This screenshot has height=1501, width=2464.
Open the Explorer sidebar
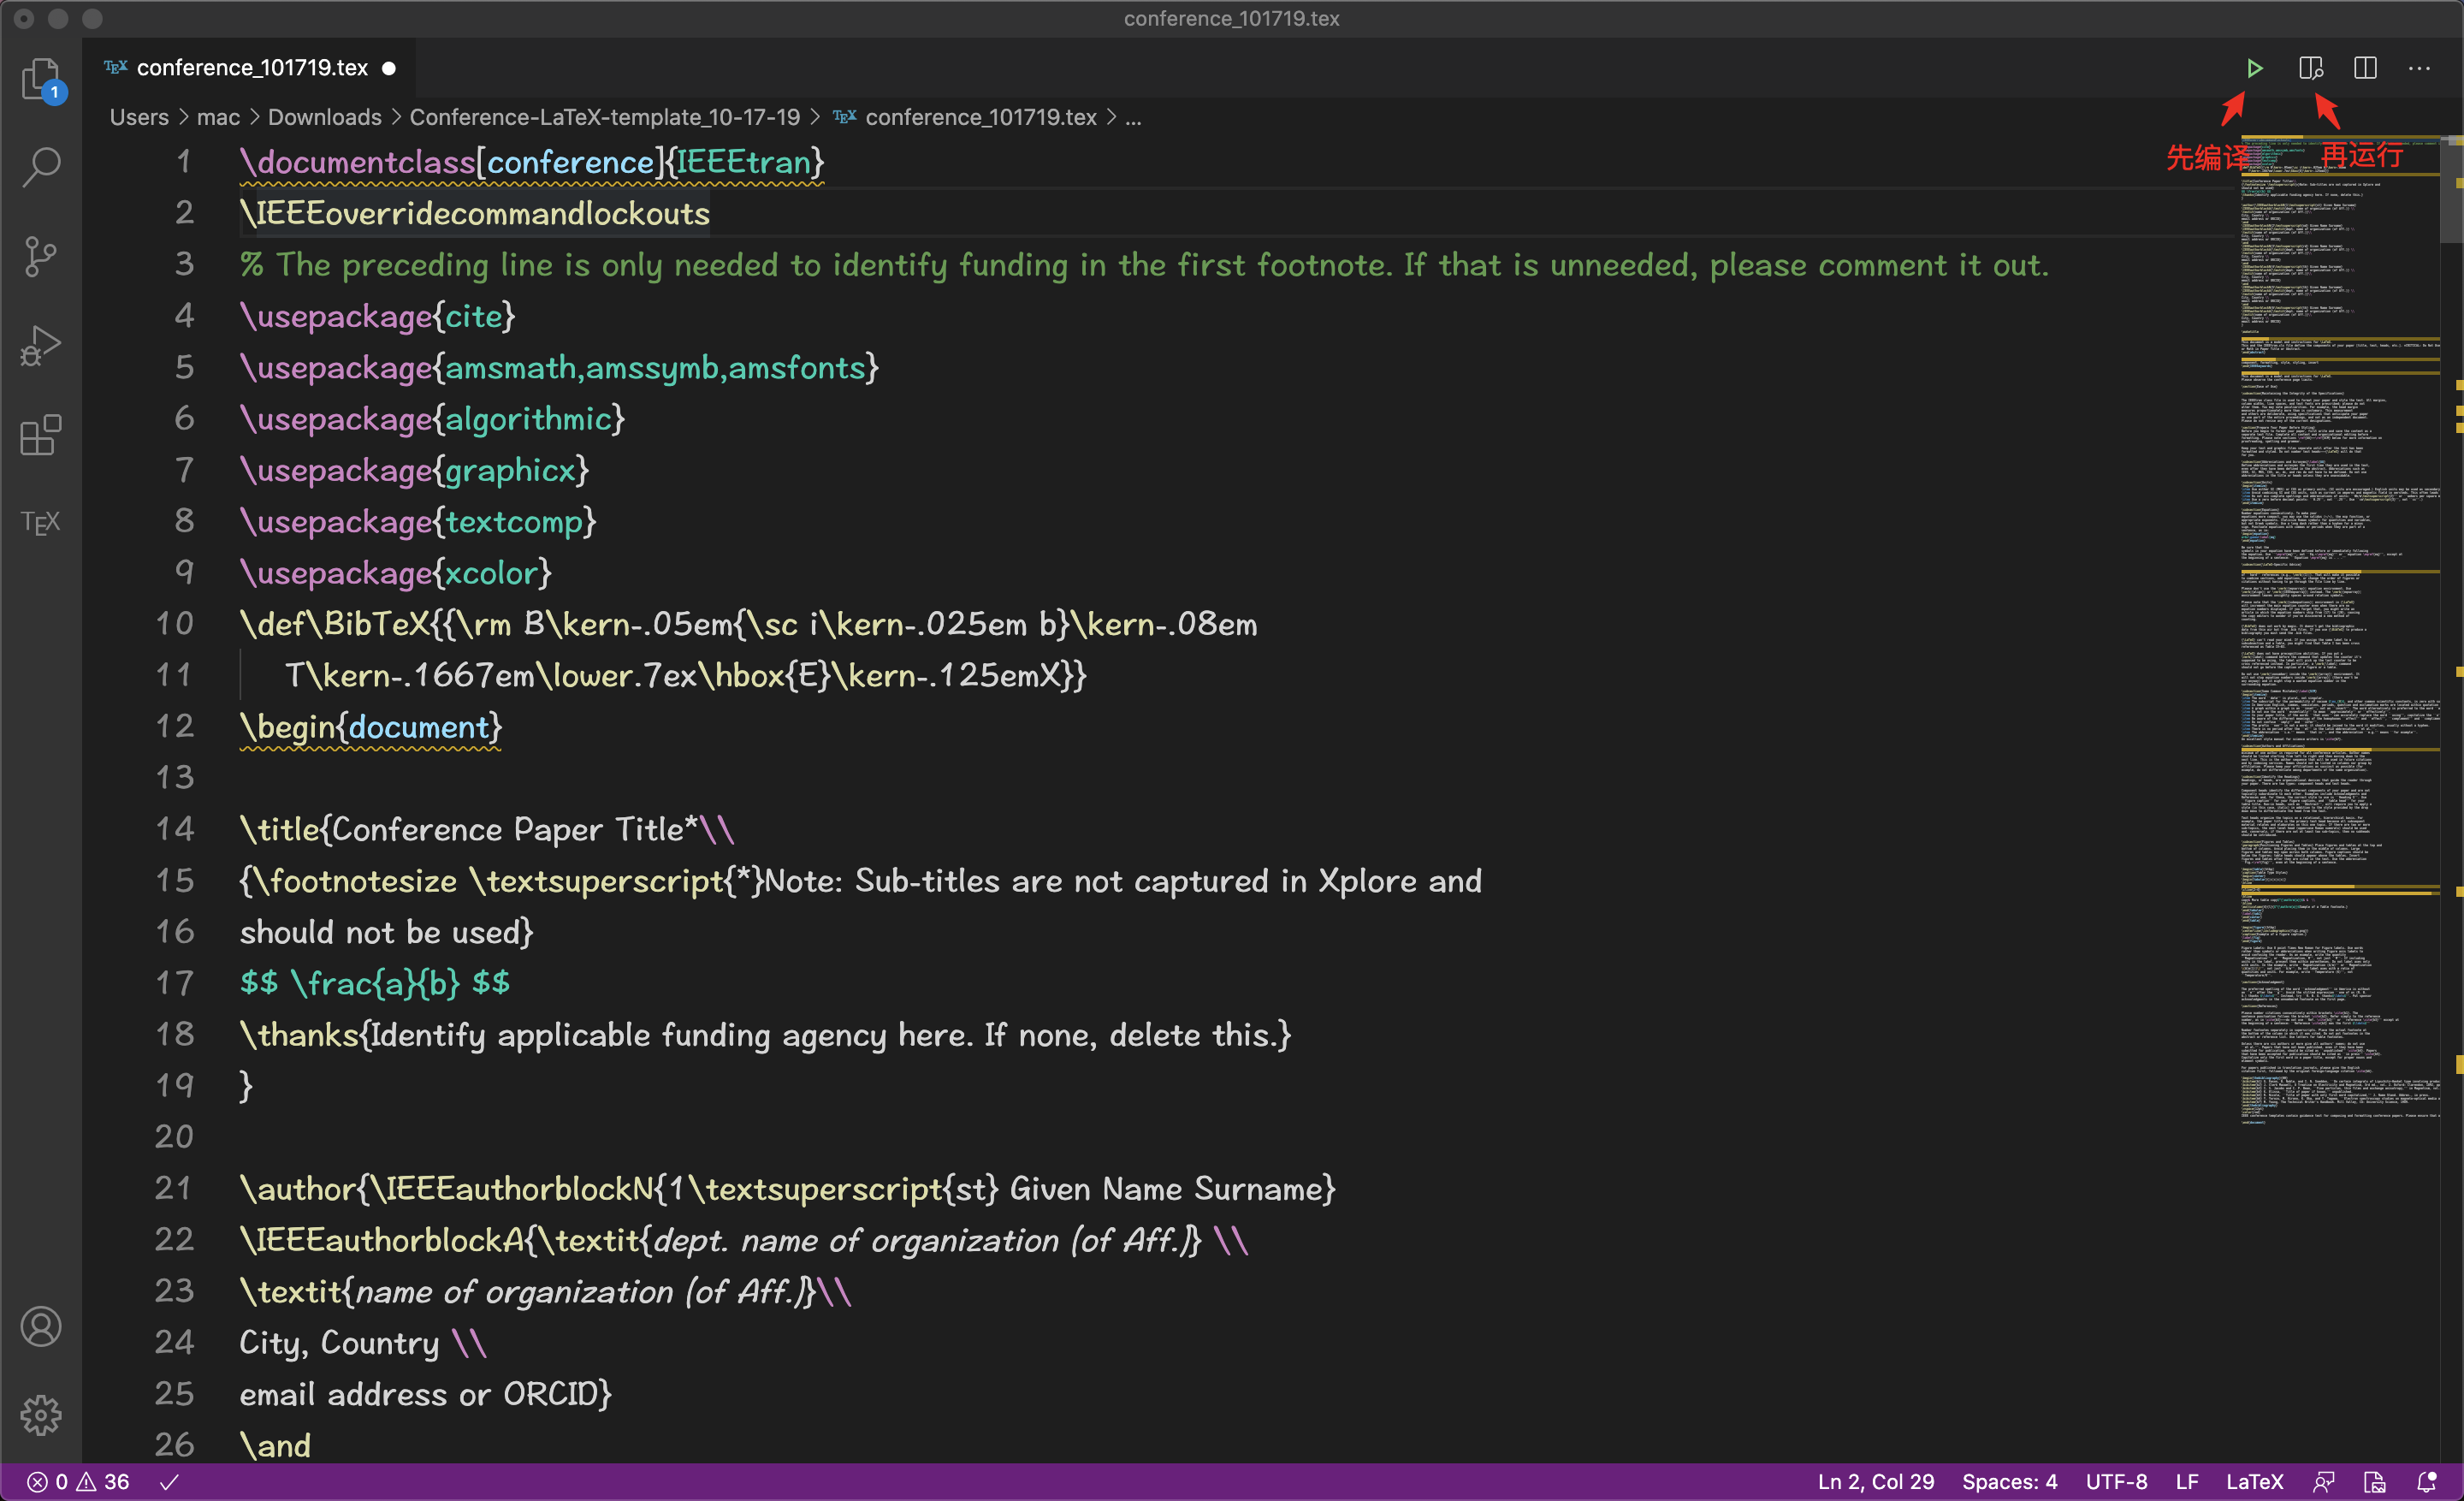pos(41,82)
